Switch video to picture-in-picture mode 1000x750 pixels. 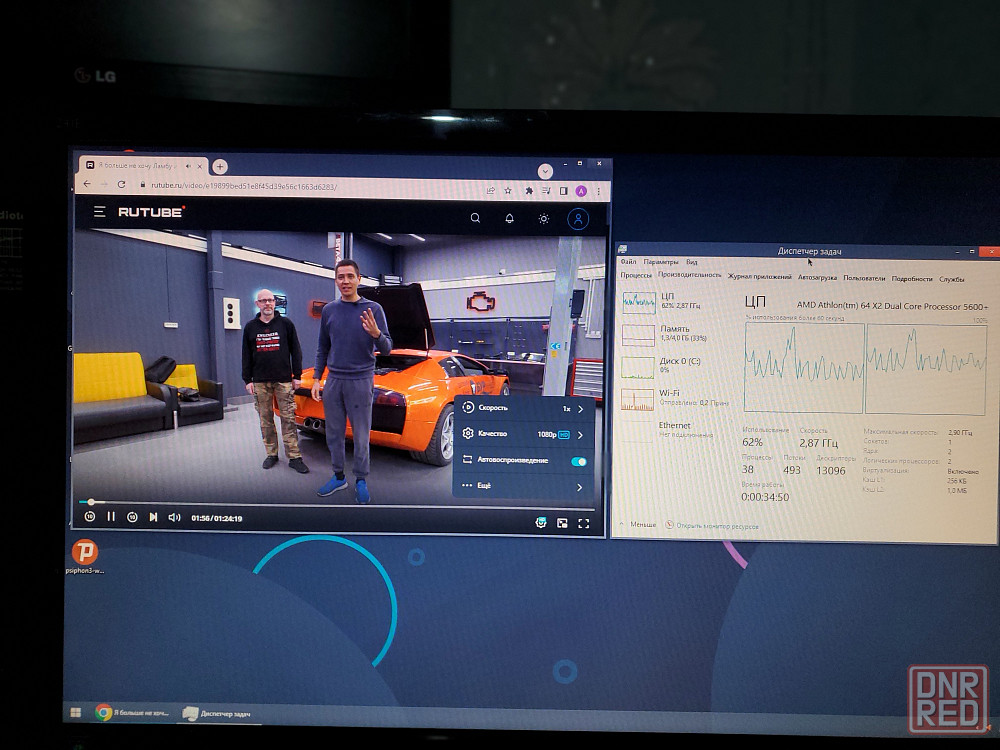562,523
